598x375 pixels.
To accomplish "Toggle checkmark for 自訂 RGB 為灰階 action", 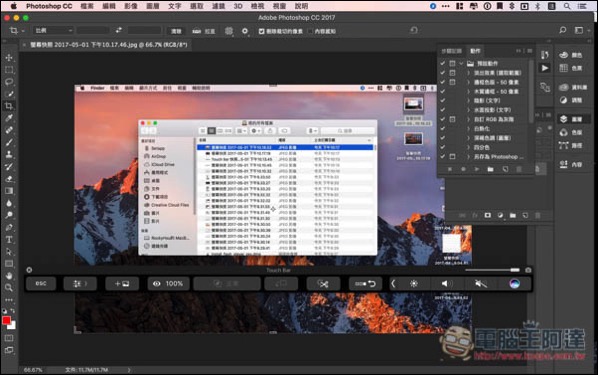I will click(x=442, y=119).
